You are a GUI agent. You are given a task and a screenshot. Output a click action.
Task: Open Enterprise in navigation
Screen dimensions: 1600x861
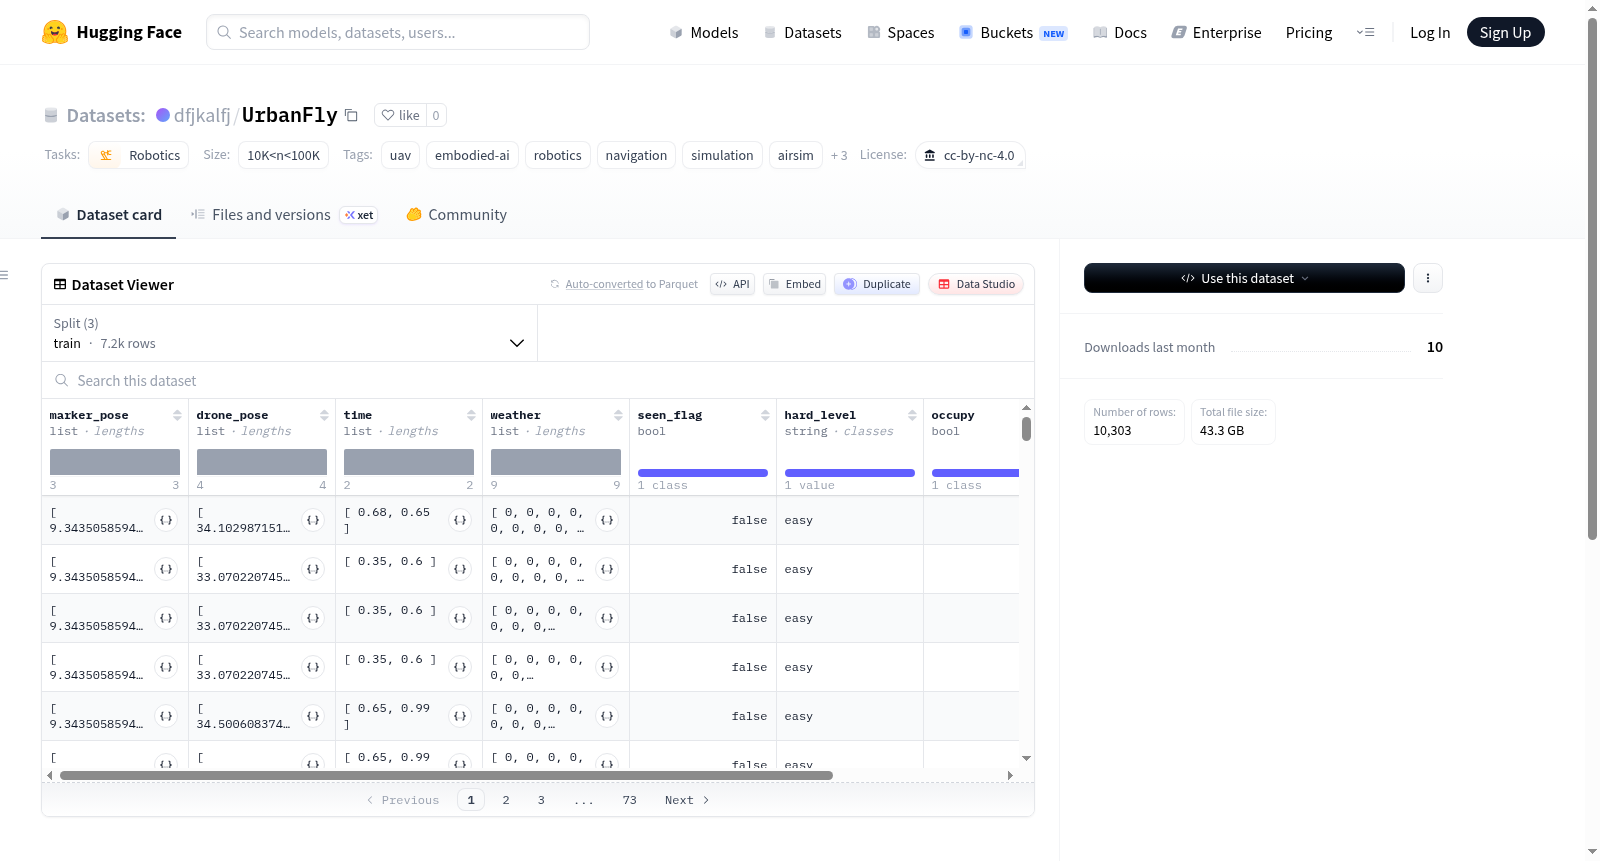click(x=1216, y=32)
